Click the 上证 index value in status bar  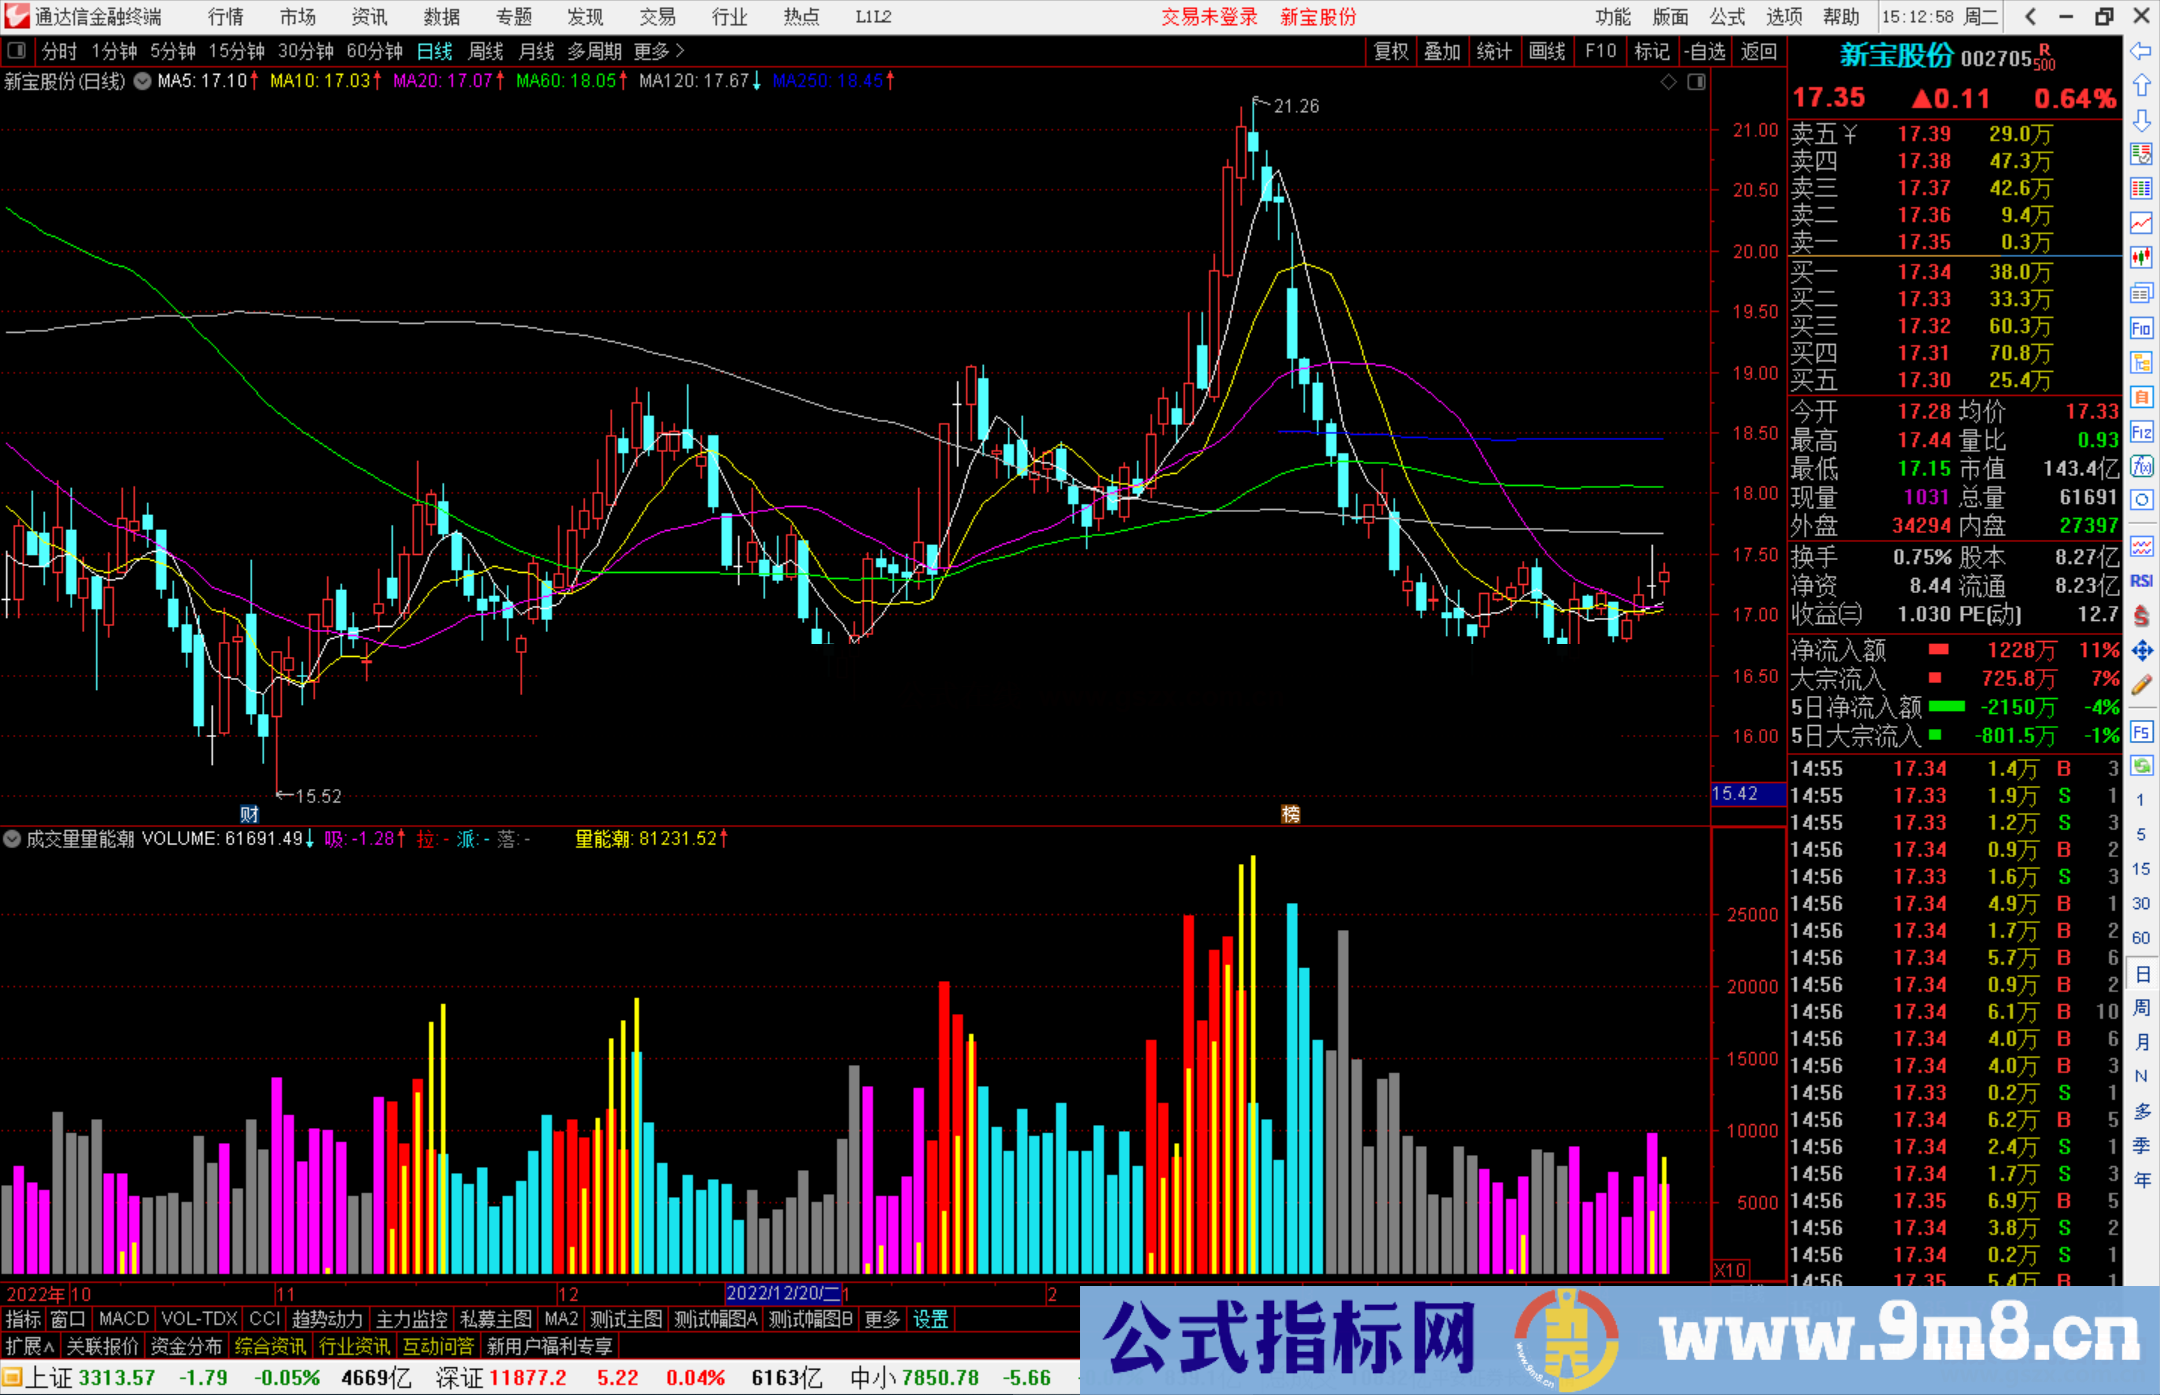tap(116, 1378)
